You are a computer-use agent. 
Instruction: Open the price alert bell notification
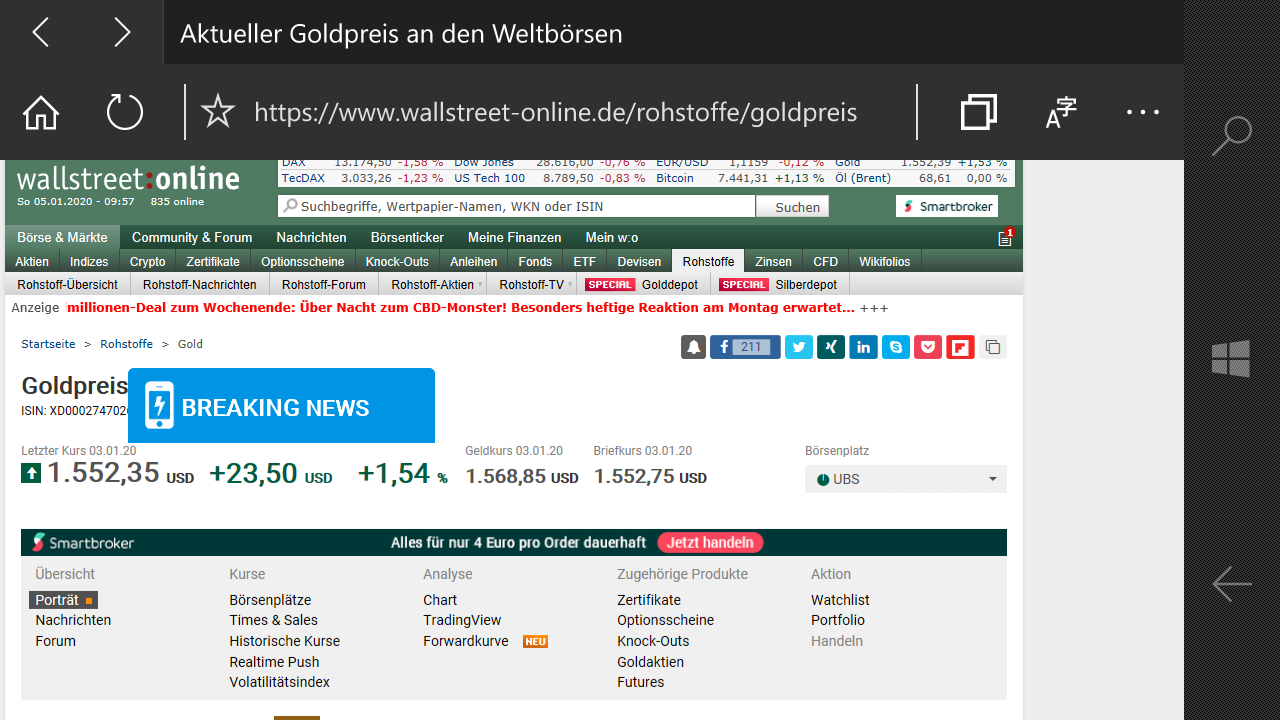click(693, 347)
